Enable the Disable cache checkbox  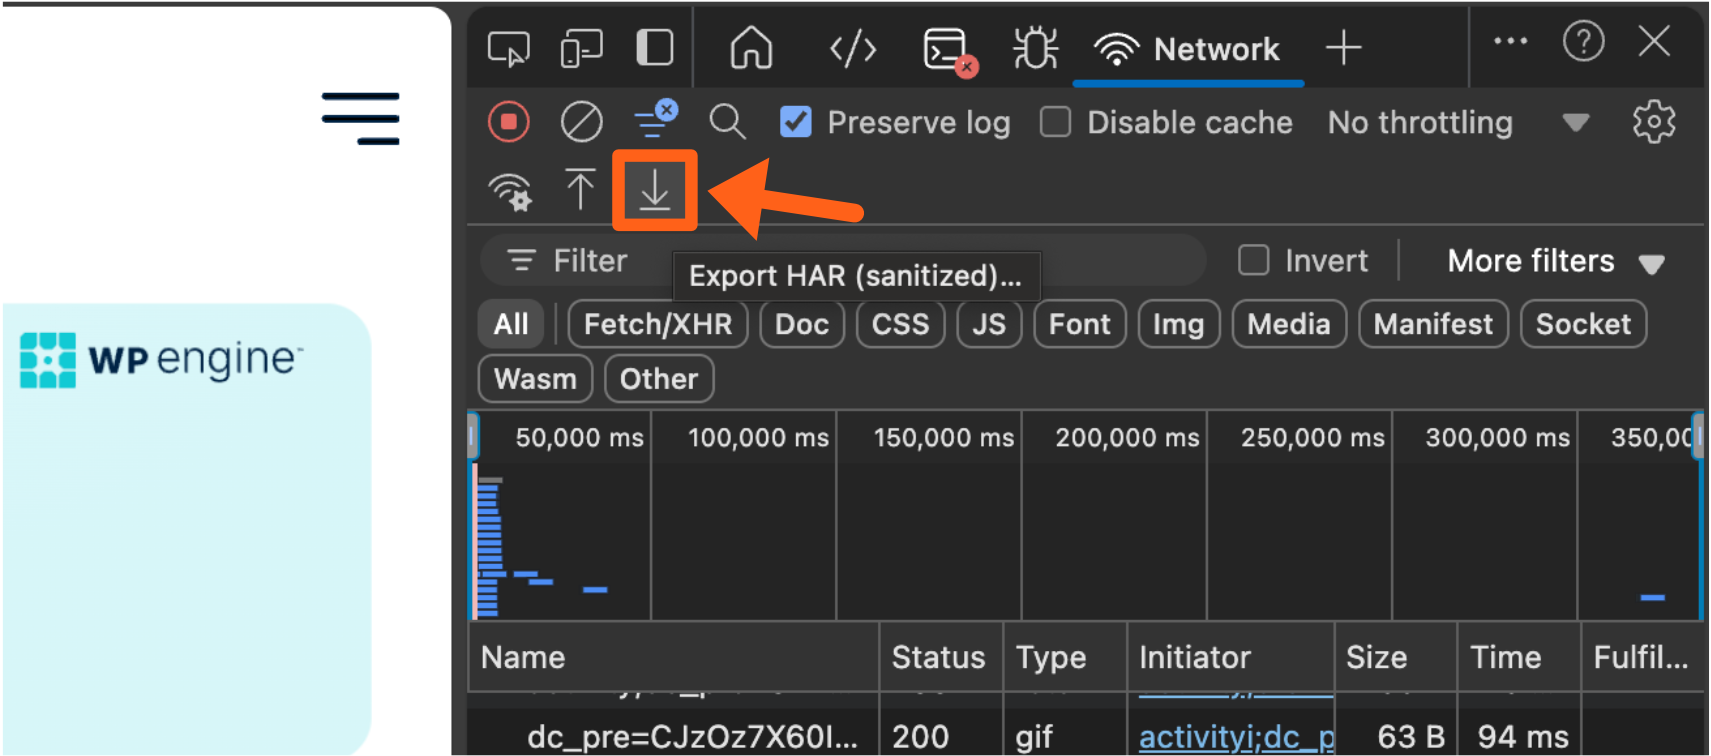tap(1056, 122)
